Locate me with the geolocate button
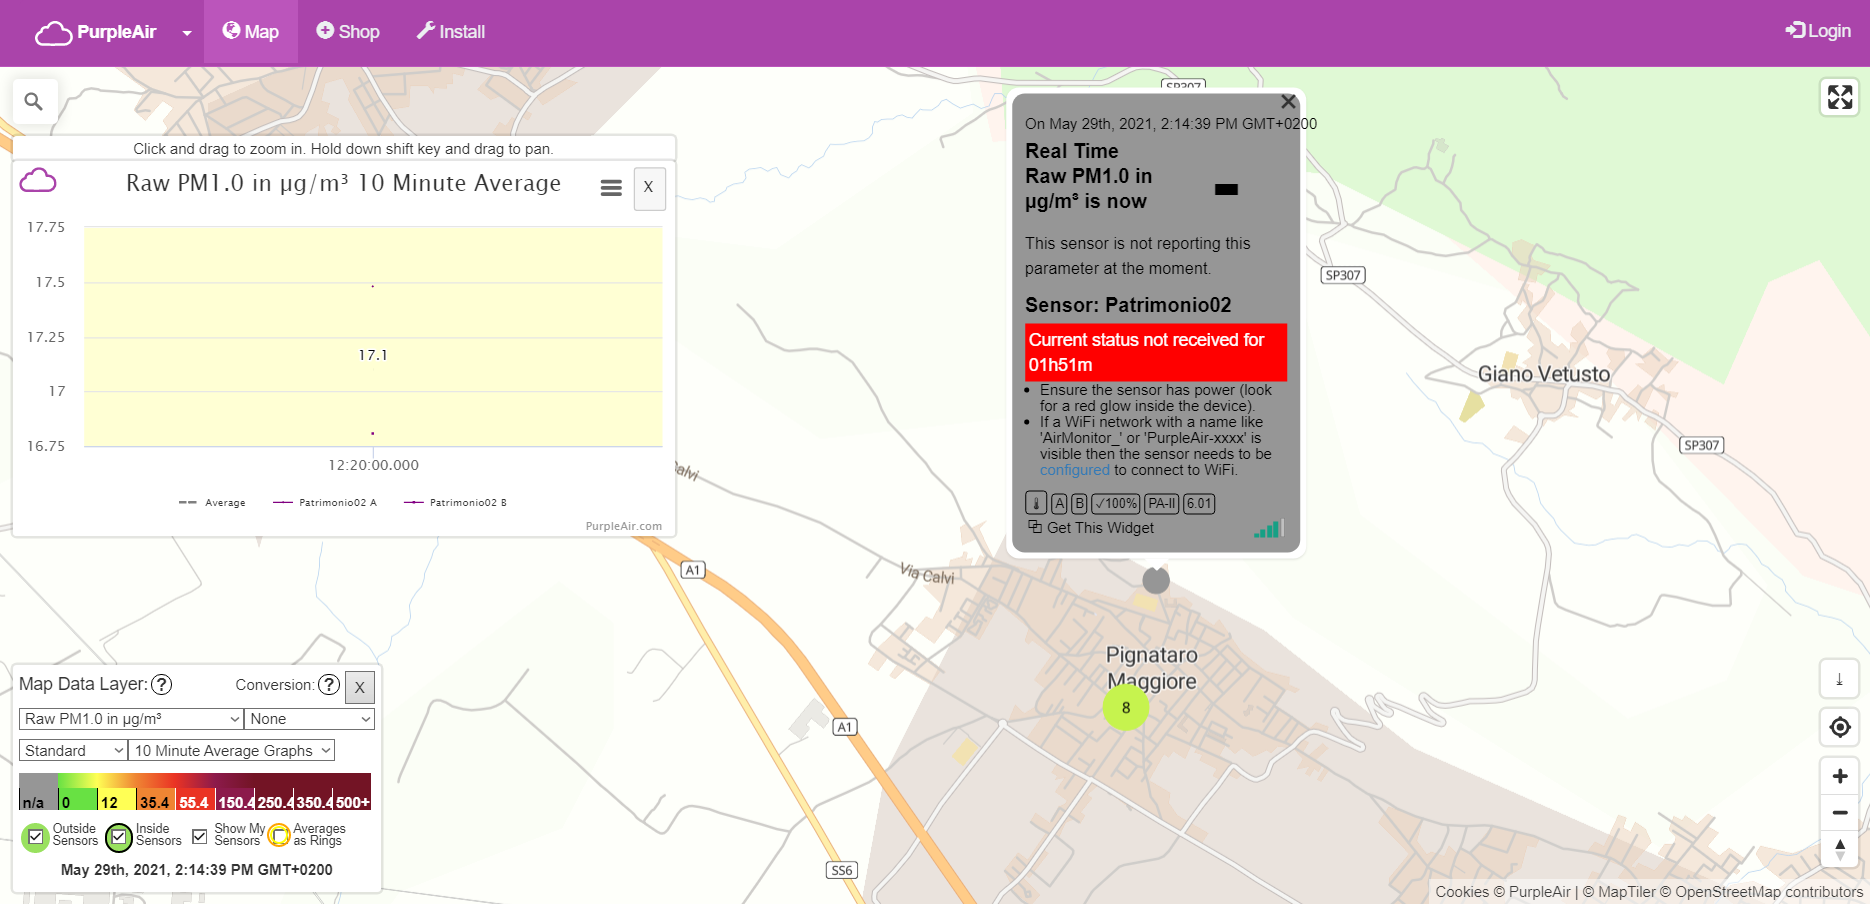Screen dimensions: 1870x904 [1839, 727]
